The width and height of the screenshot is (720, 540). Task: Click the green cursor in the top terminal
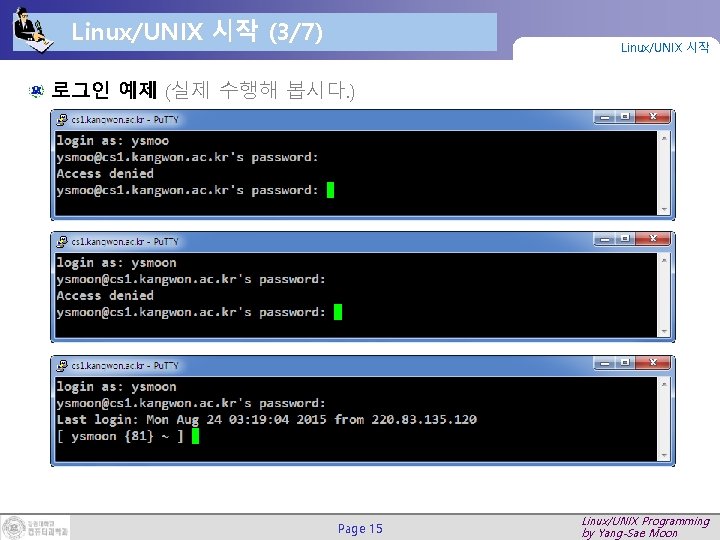tap(330, 190)
